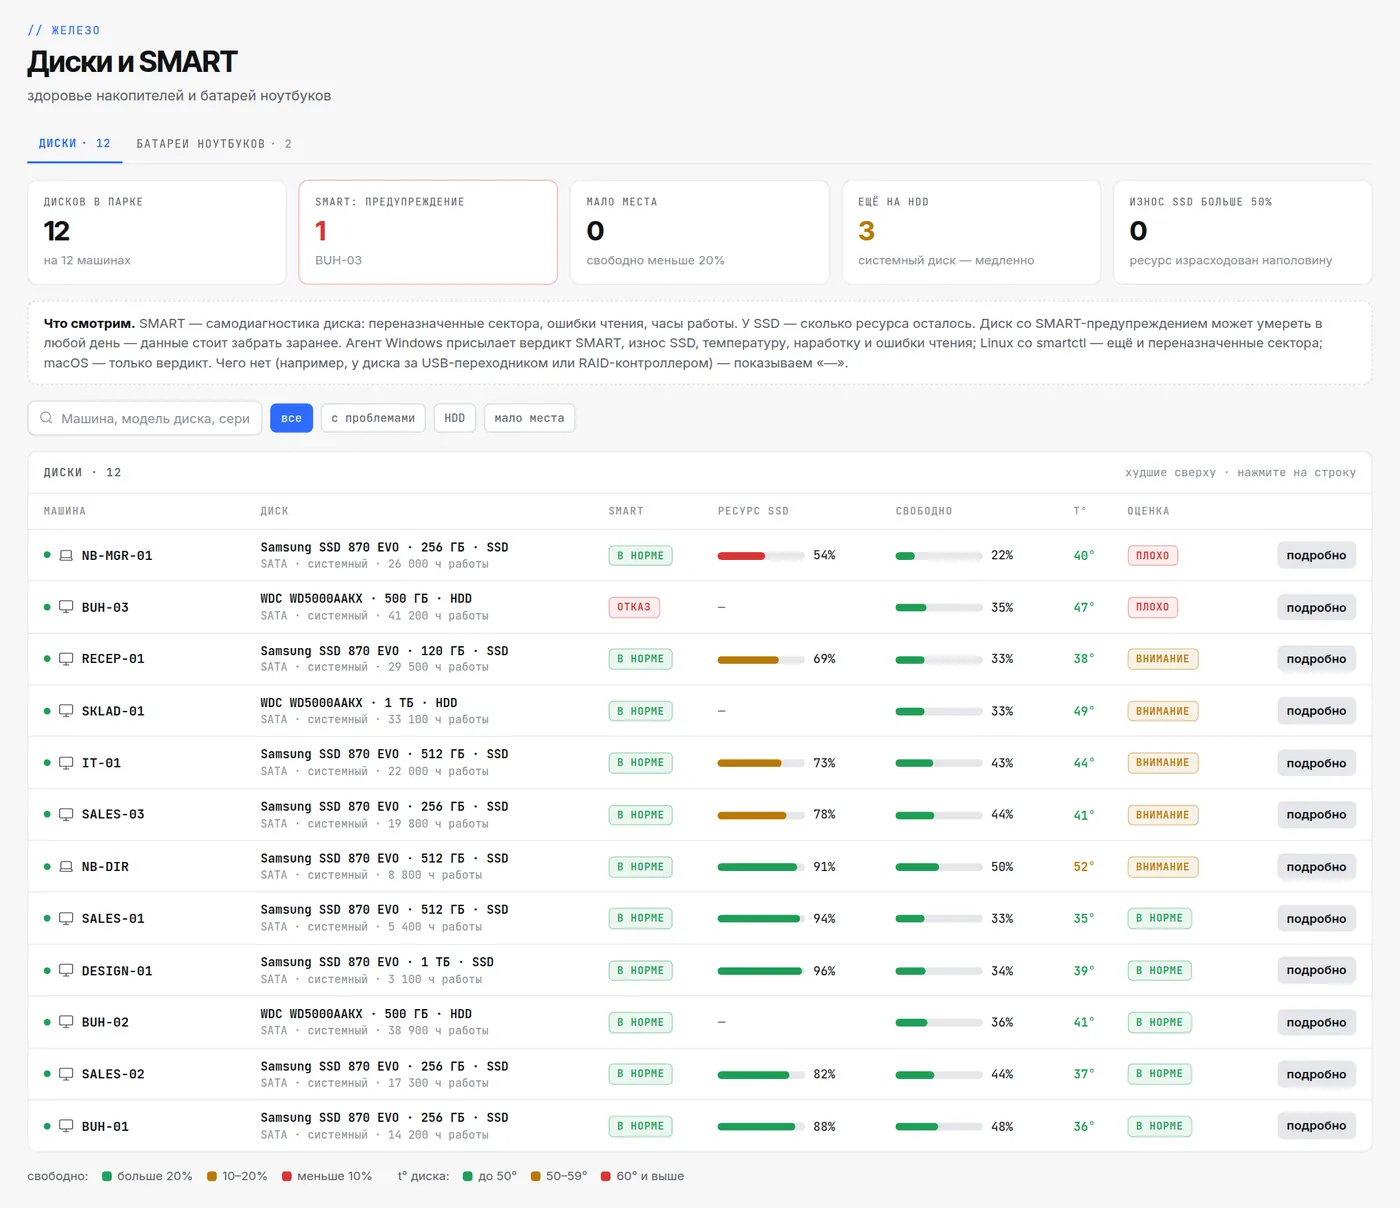
Task: Open «подробно» for BUH-03
Action: (x=1316, y=607)
